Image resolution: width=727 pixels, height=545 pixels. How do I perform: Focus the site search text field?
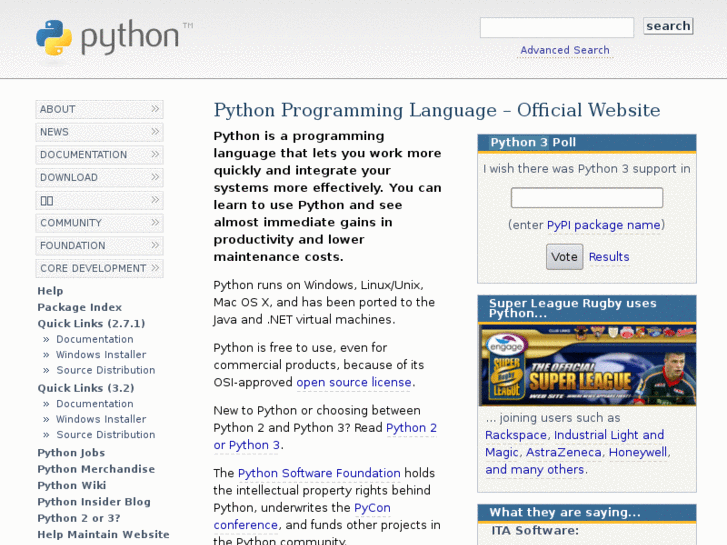[557, 27]
